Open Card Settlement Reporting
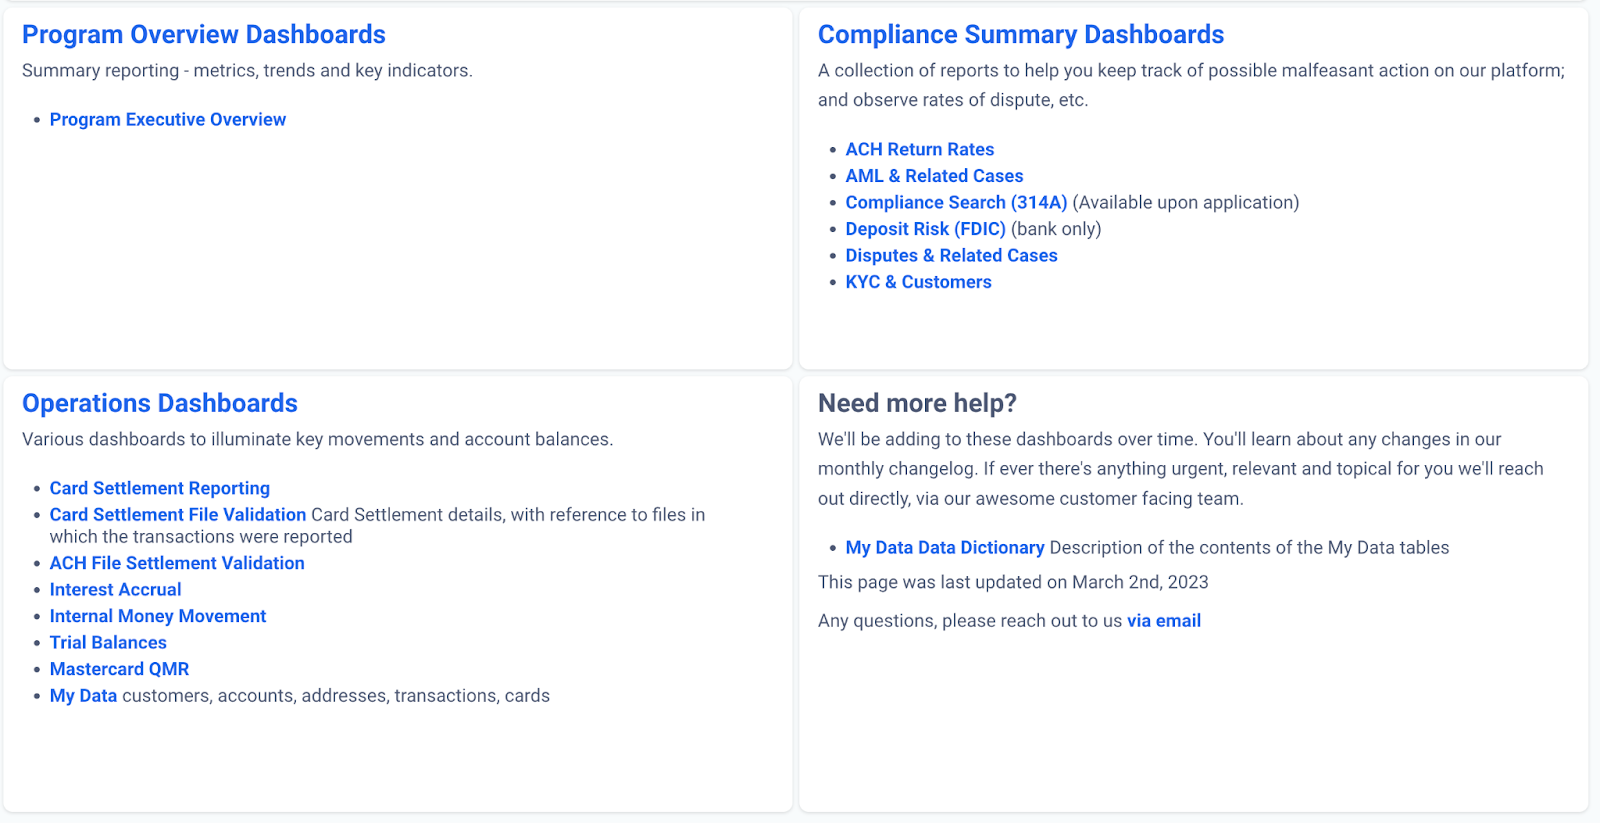 pos(160,488)
